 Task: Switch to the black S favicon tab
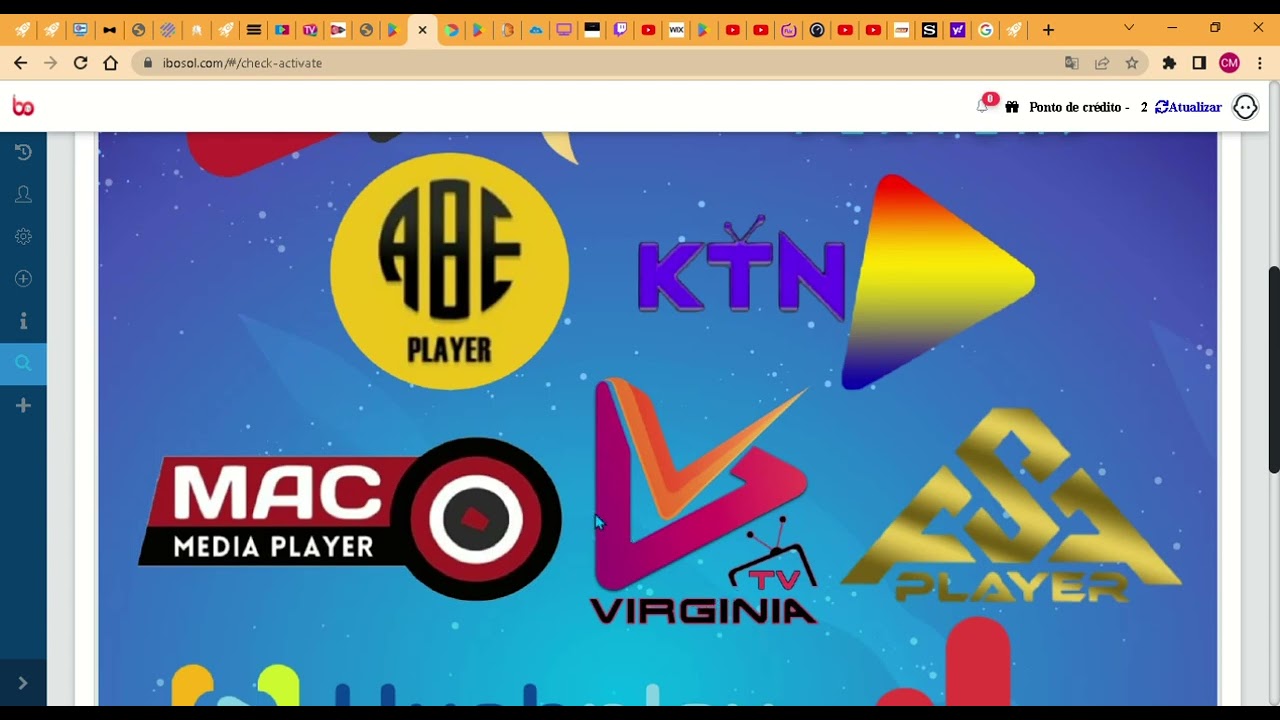point(929,30)
